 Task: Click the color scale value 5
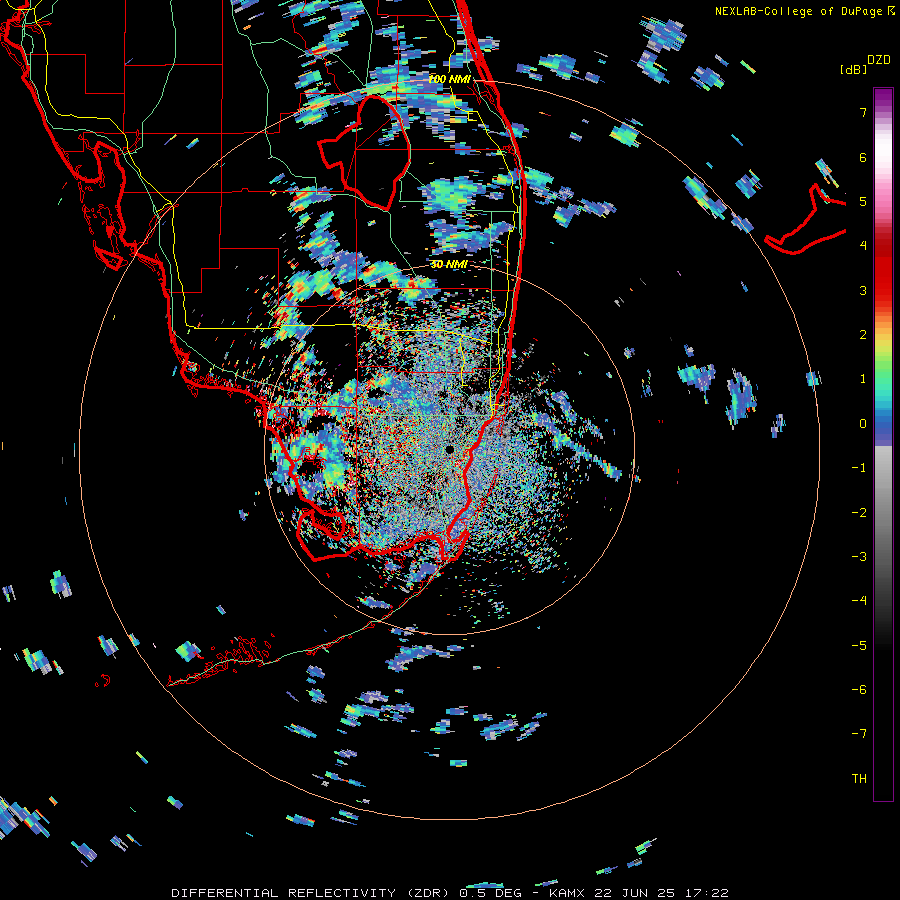863,201
